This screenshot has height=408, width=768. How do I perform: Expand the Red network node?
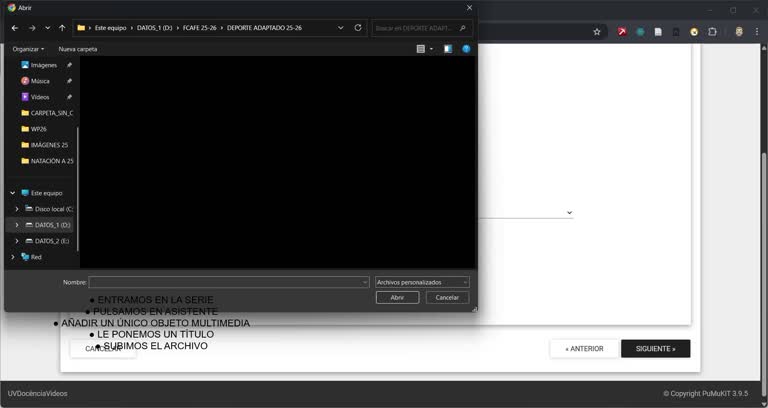click(x=12, y=257)
